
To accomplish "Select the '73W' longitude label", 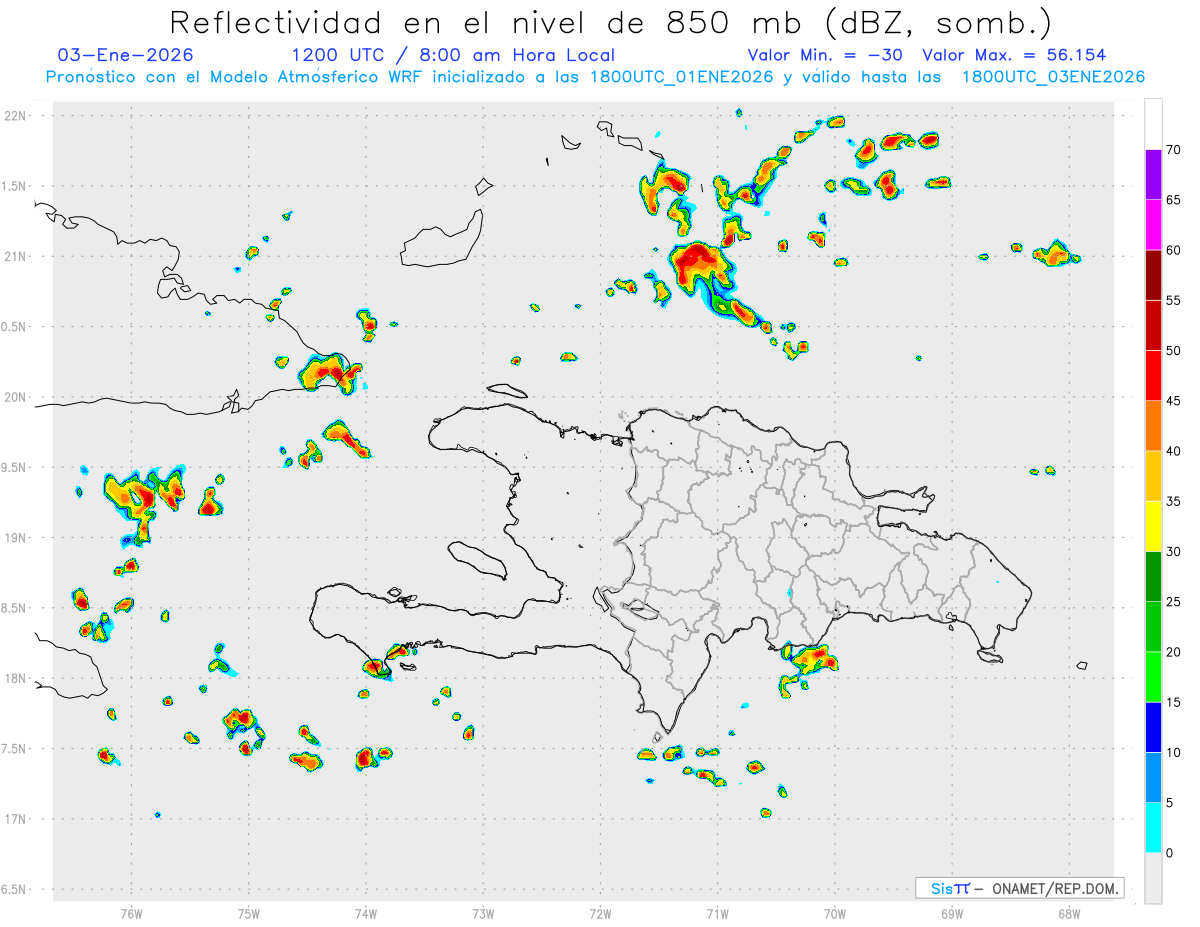I will click(x=483, y=913).
